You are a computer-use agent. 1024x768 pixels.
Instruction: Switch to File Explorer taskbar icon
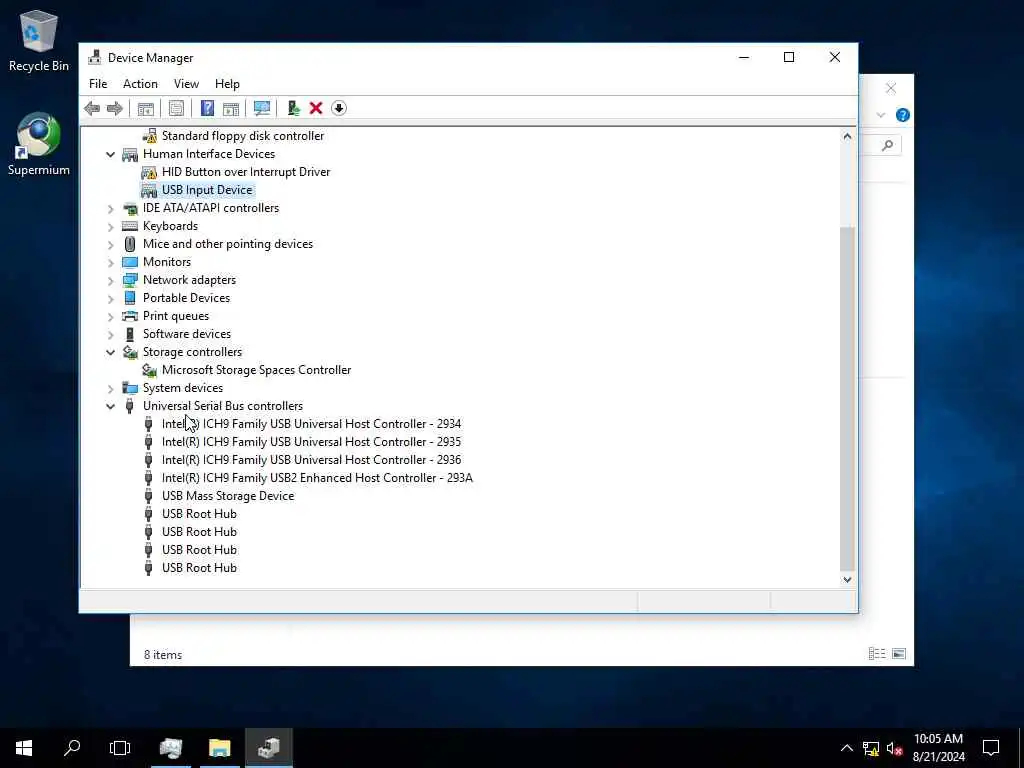219,748
